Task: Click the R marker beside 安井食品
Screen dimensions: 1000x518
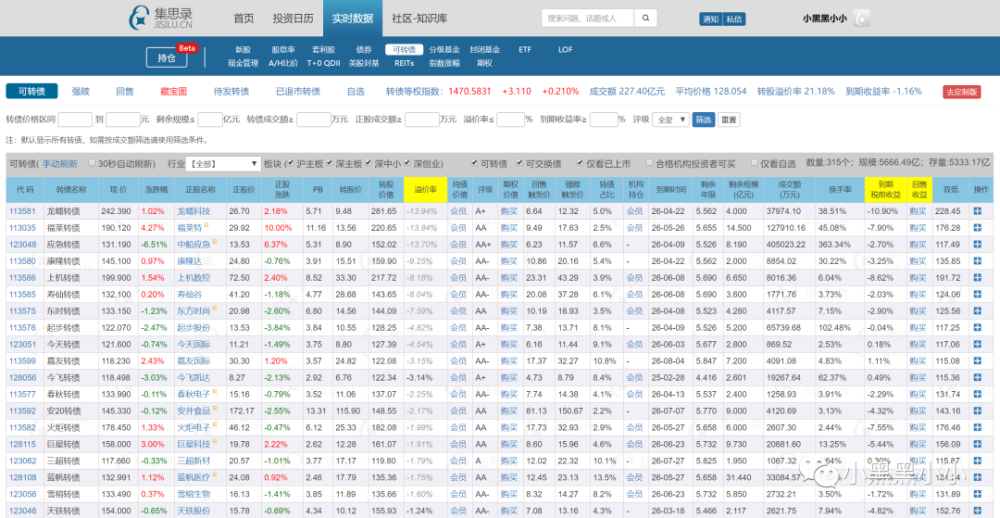Action: pos(215,409)
